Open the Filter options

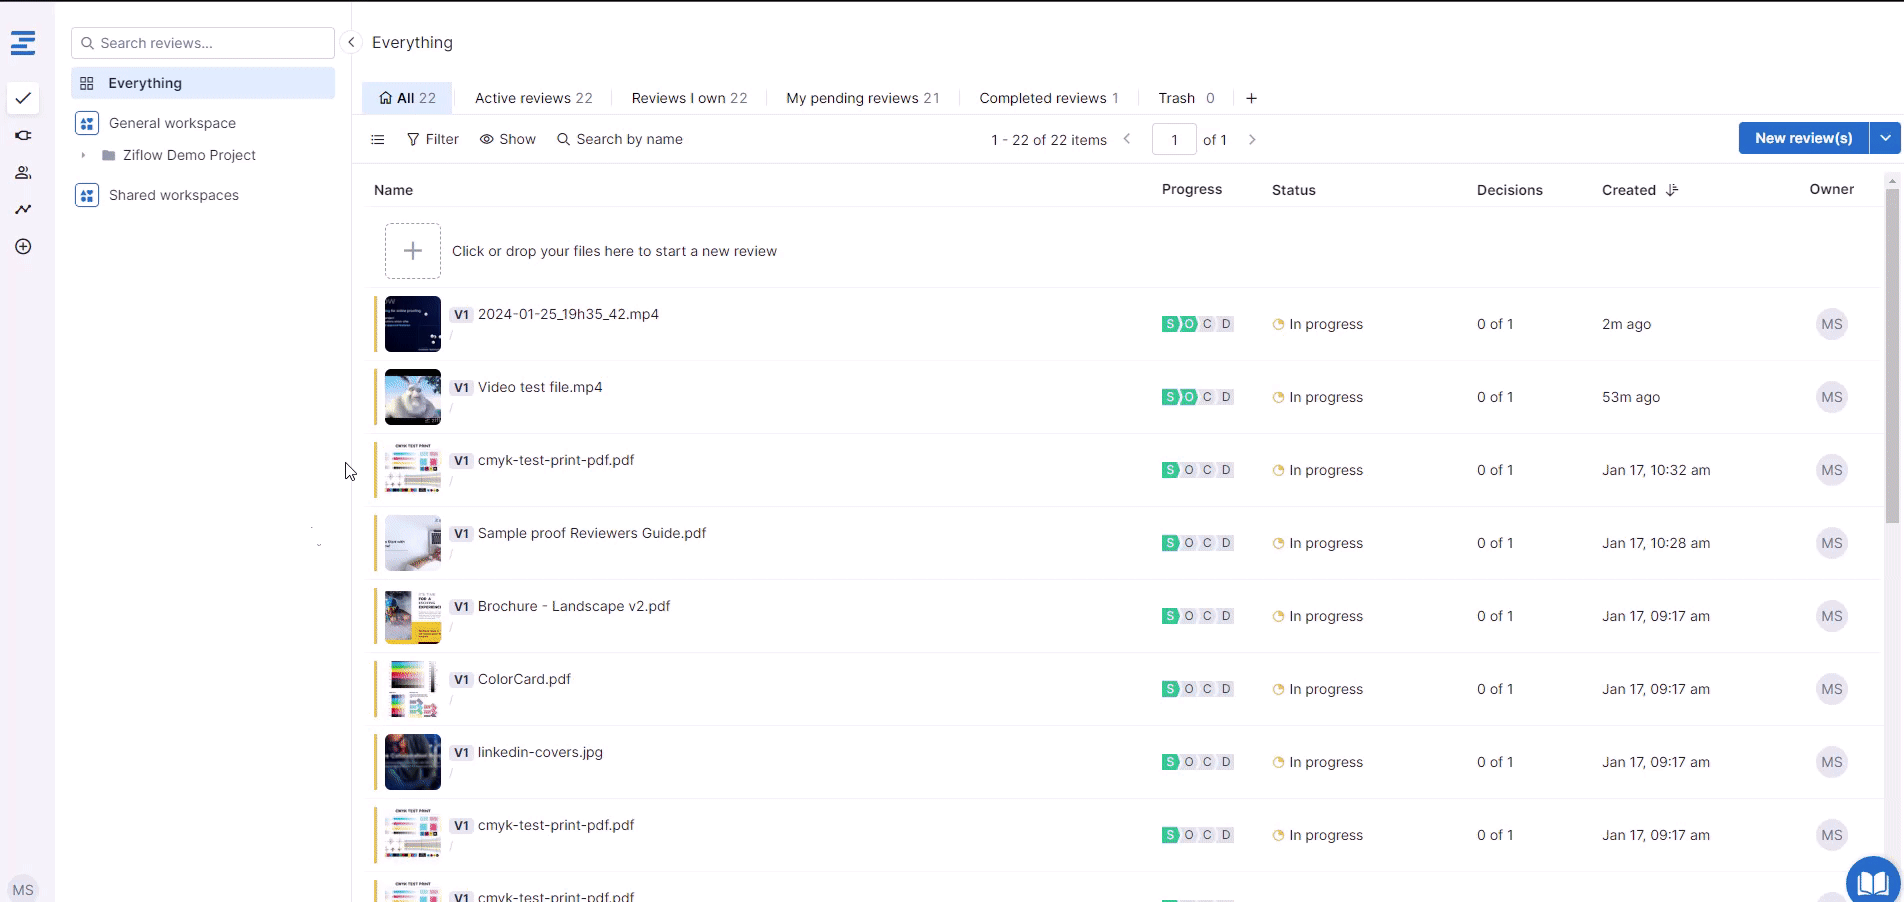coord(433,139)
